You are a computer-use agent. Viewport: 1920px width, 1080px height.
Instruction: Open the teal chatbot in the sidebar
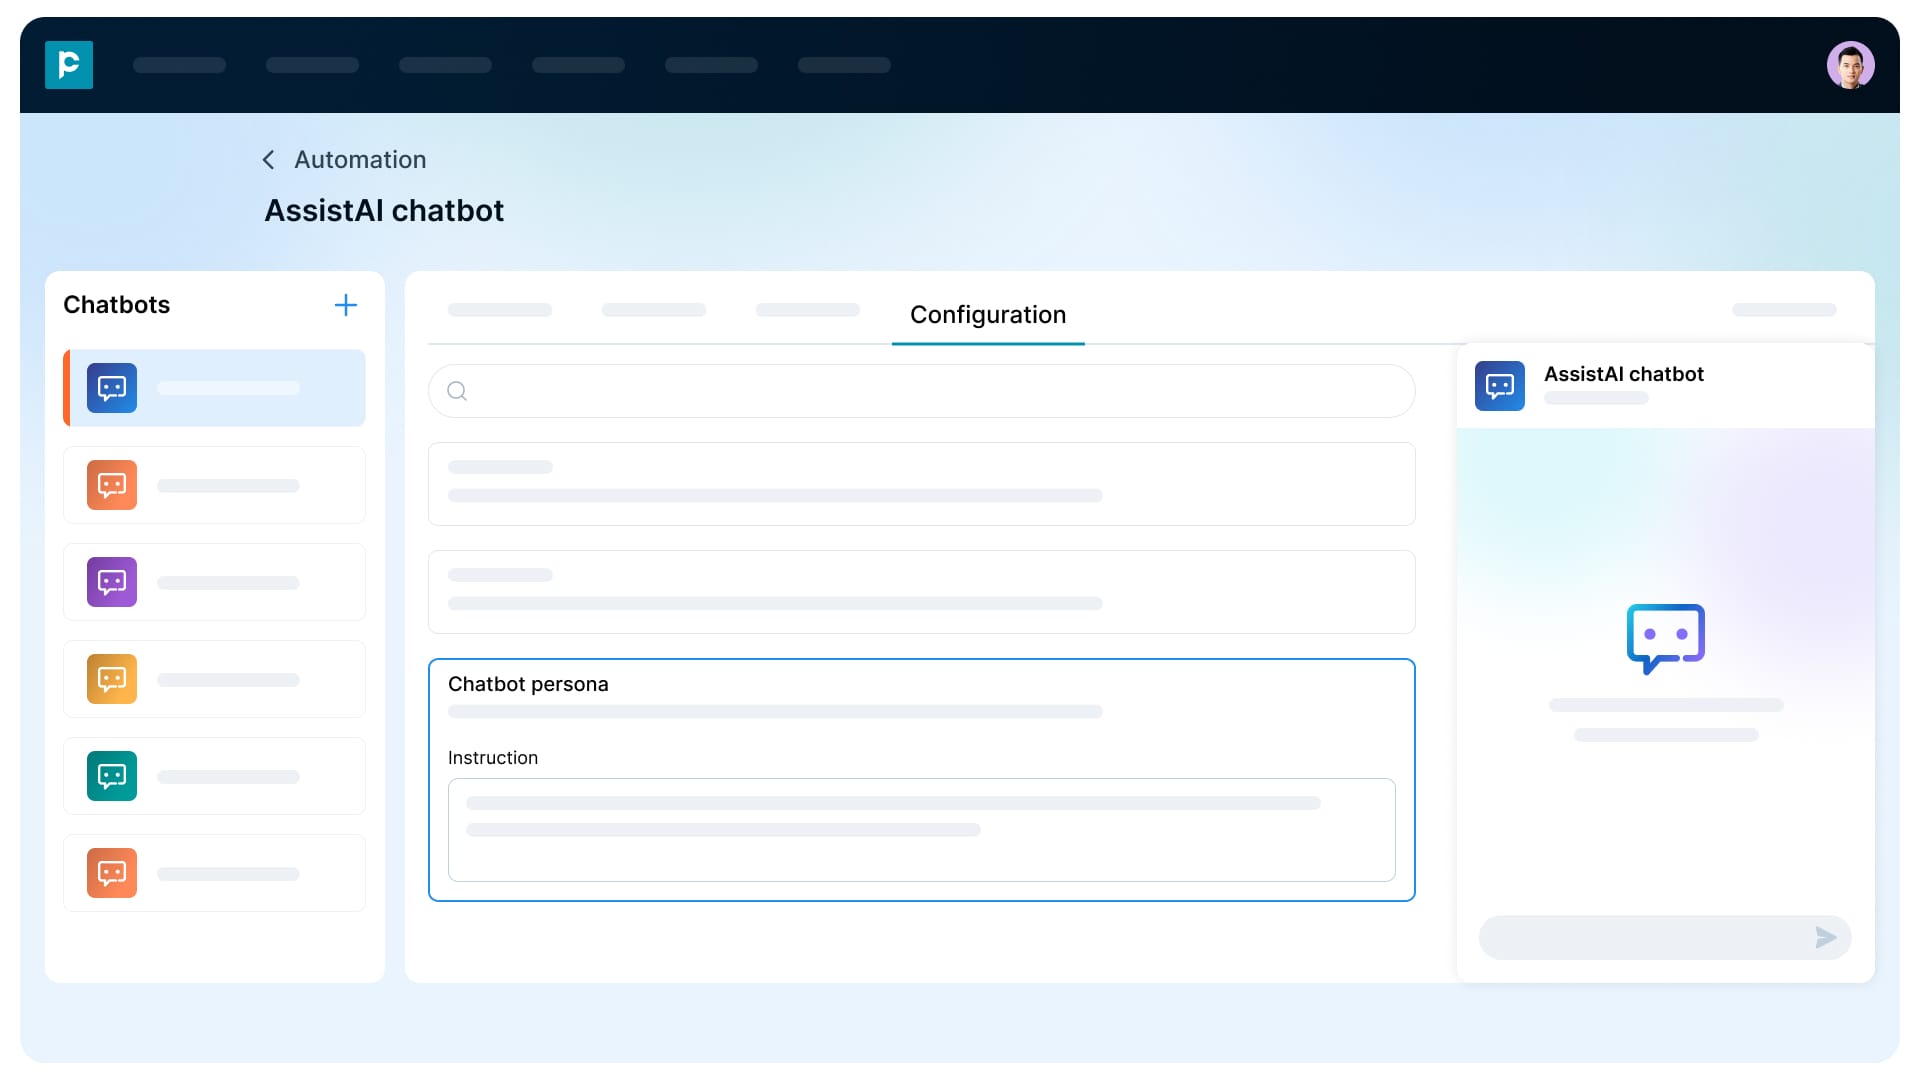pos(111,776)
